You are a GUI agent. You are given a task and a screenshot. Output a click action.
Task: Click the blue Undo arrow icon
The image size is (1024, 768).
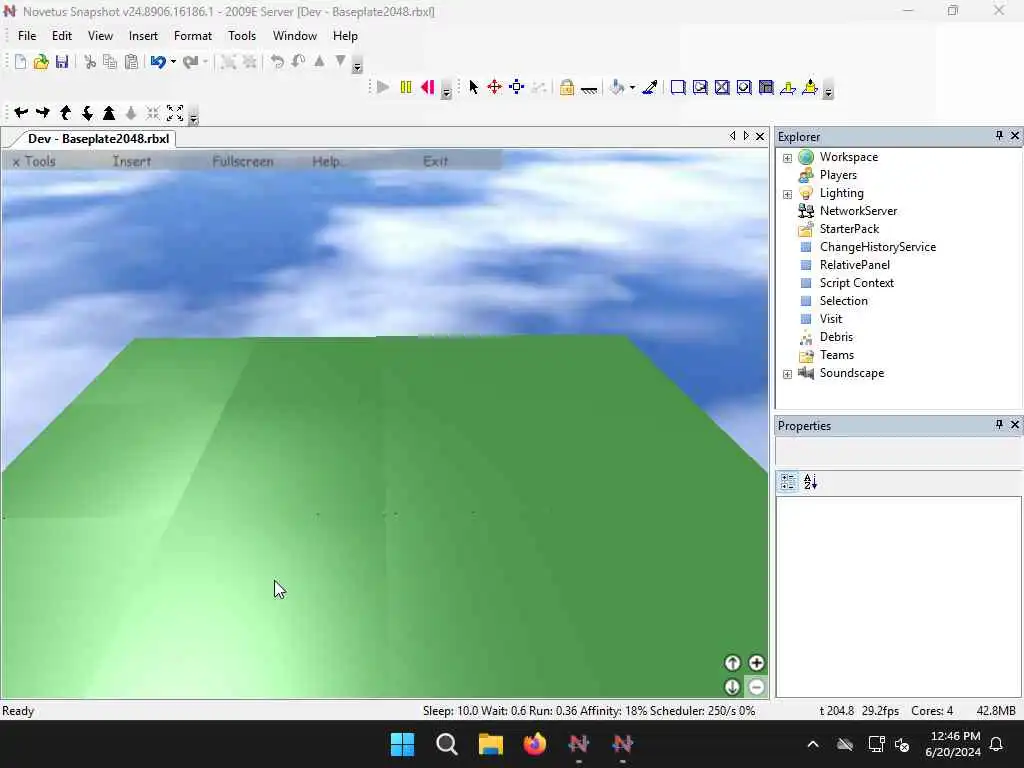(x=158, y=62)
